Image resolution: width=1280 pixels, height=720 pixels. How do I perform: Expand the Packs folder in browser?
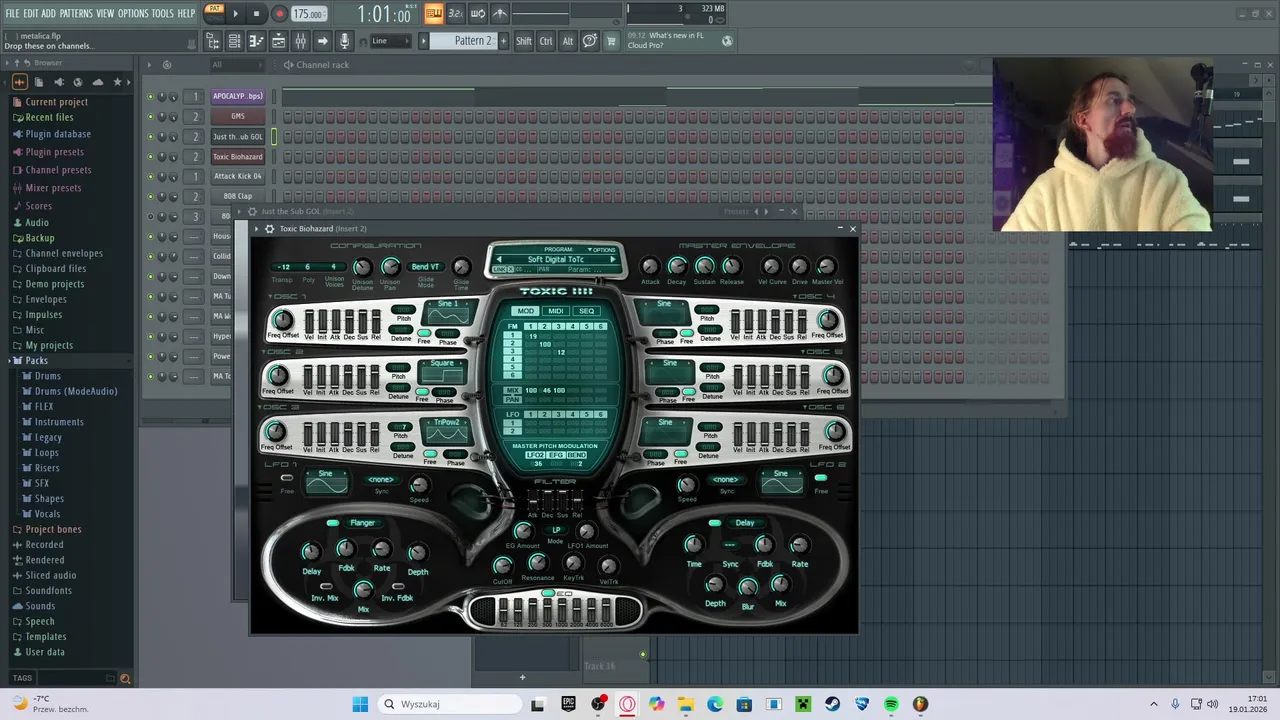tap(37, 360)
